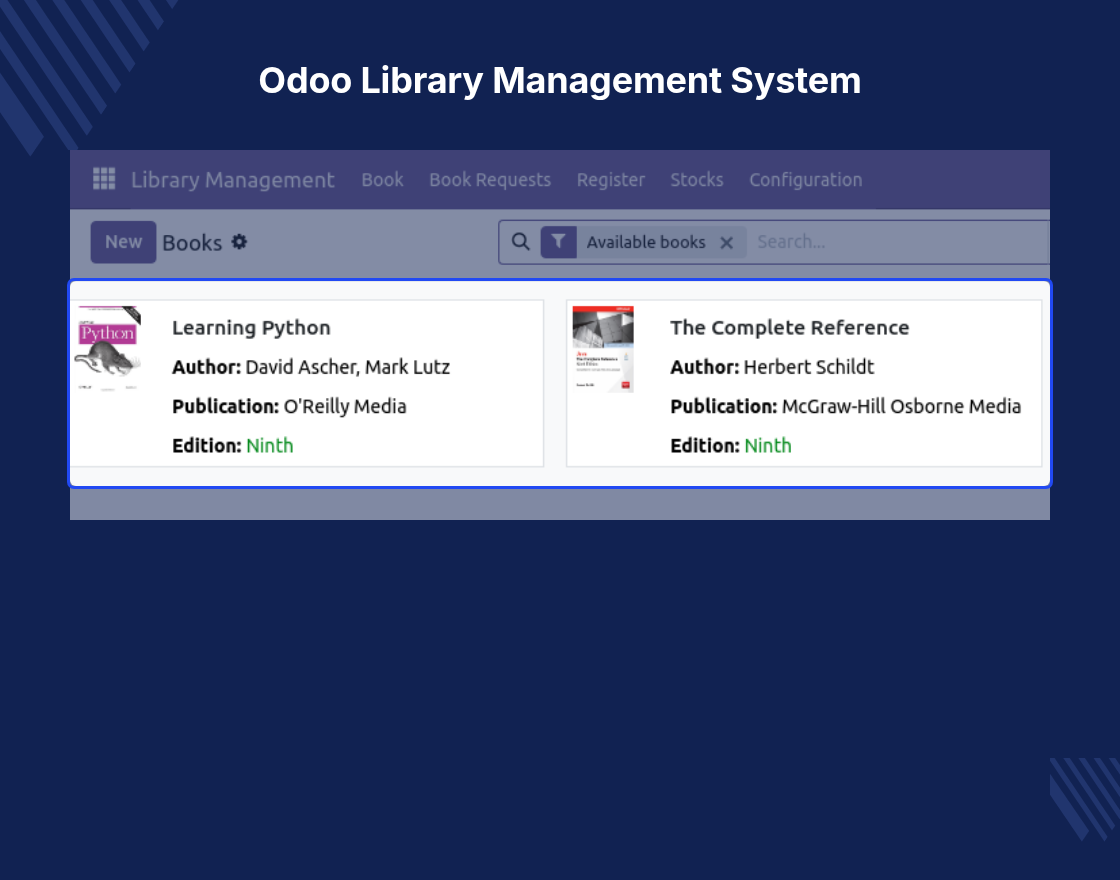
Task: Open the apps grid menu icon
Action: coord(104,179)
